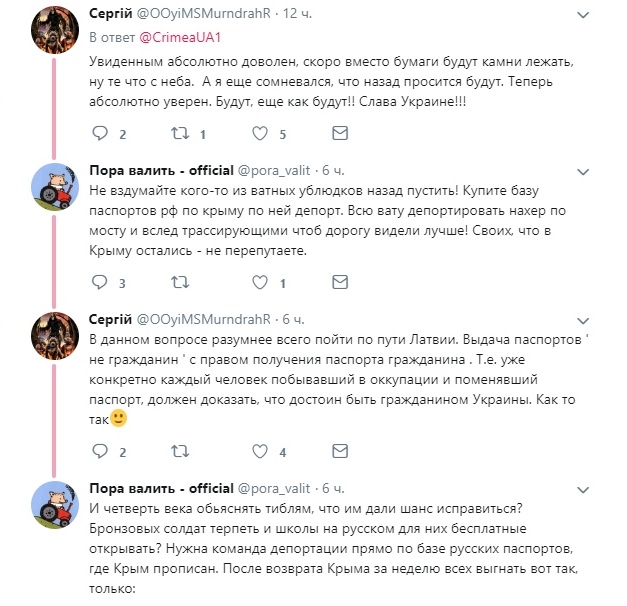Reply to Сергій's first tweet
Viewport: 627px width, 606px height.
(98, 133)
